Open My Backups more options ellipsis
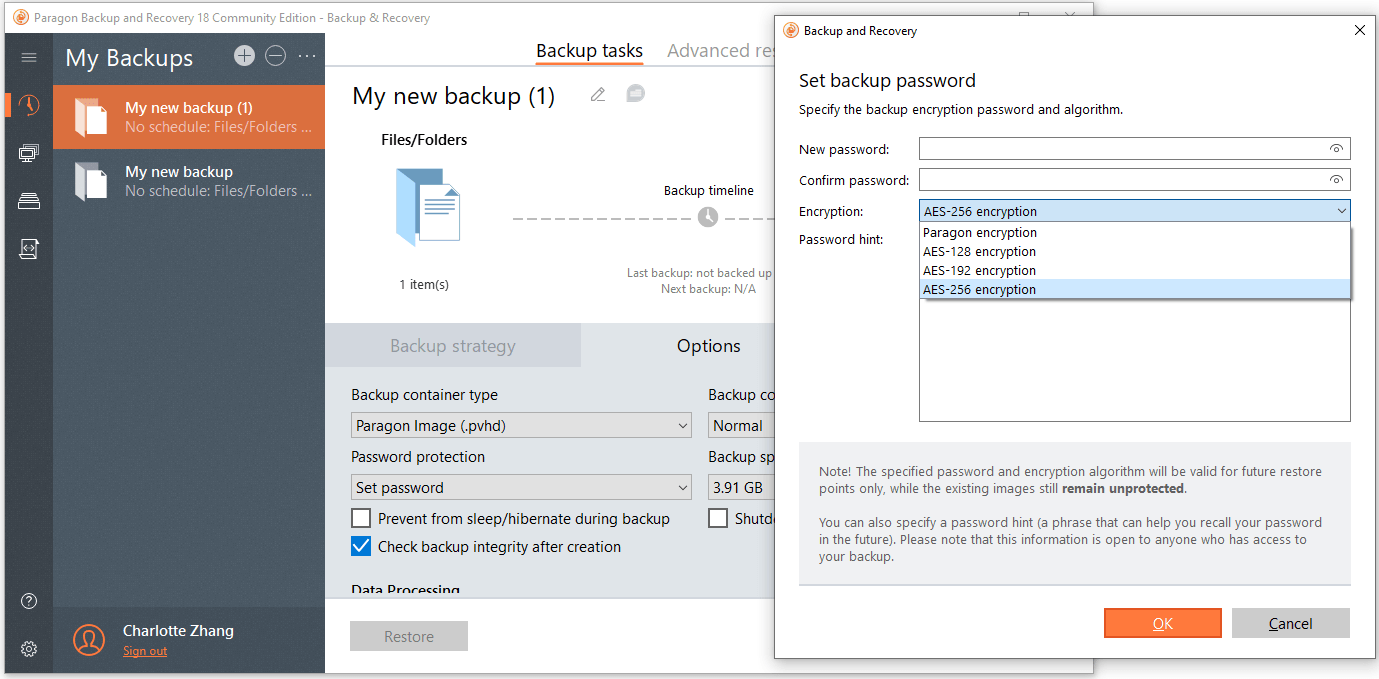Screen dimensions: 1379x679 [307, 56]
